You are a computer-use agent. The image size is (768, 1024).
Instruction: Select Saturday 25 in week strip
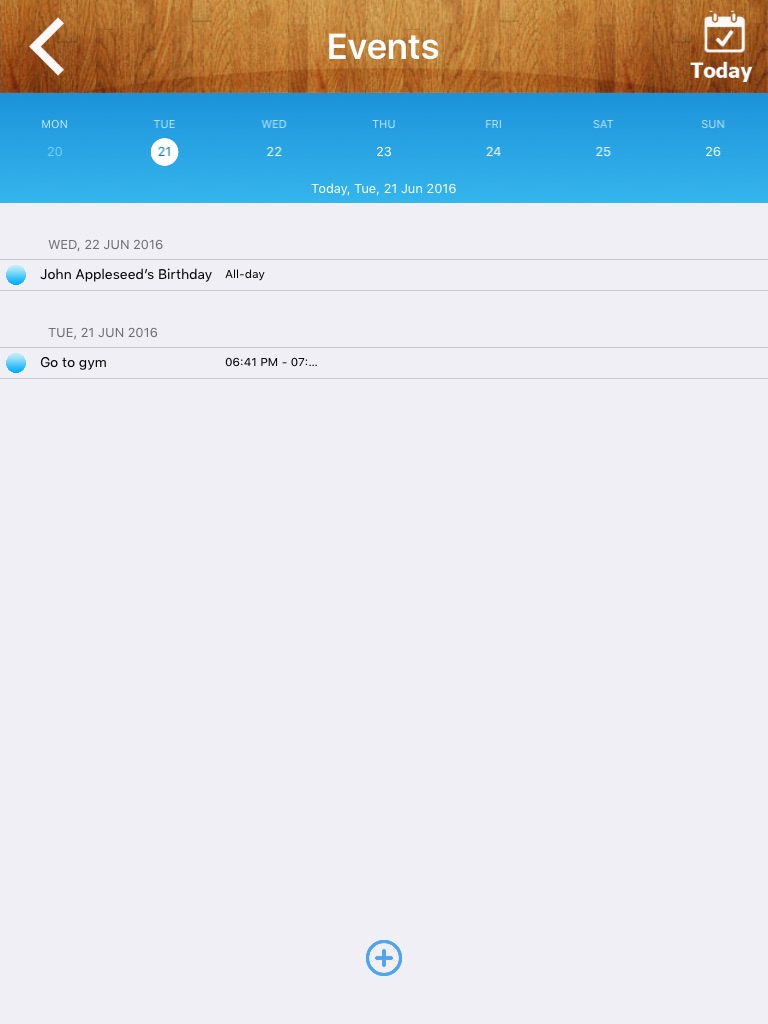click(603, 152)
